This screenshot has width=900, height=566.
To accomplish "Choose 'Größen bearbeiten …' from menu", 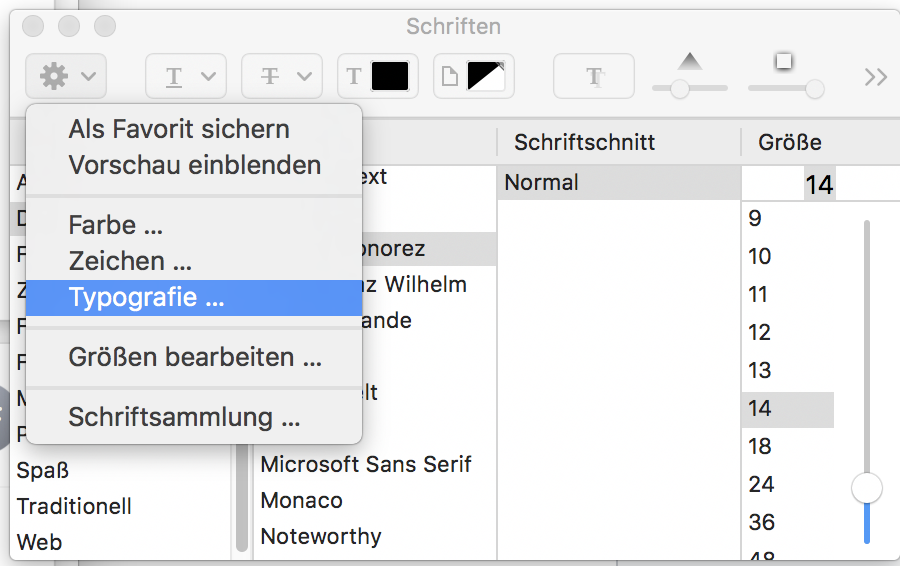I will pyautogui.click(x=194, y=357).
